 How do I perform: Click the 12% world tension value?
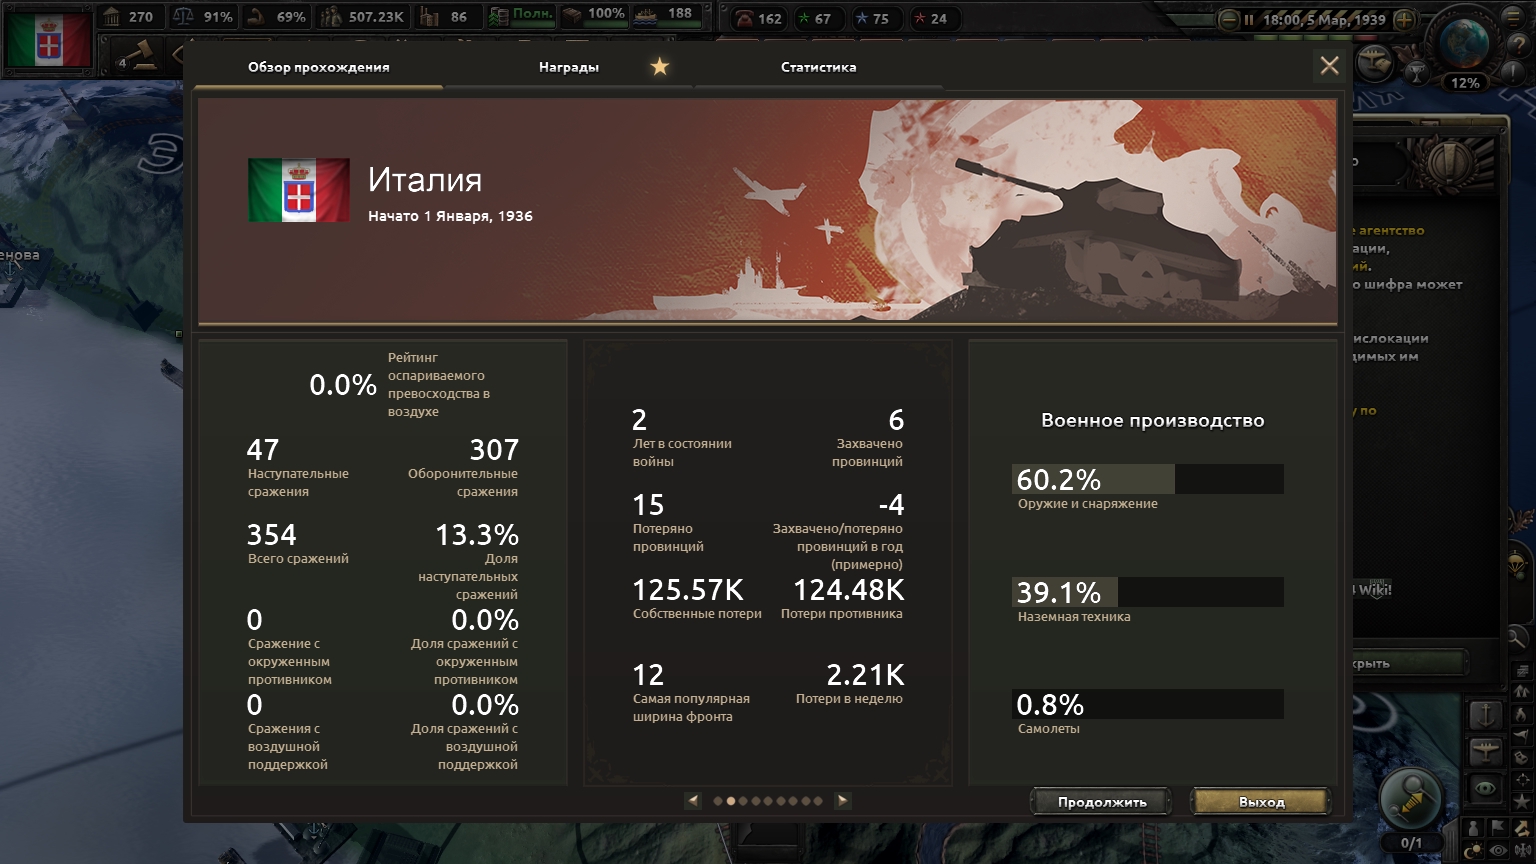pos(1465,83)
